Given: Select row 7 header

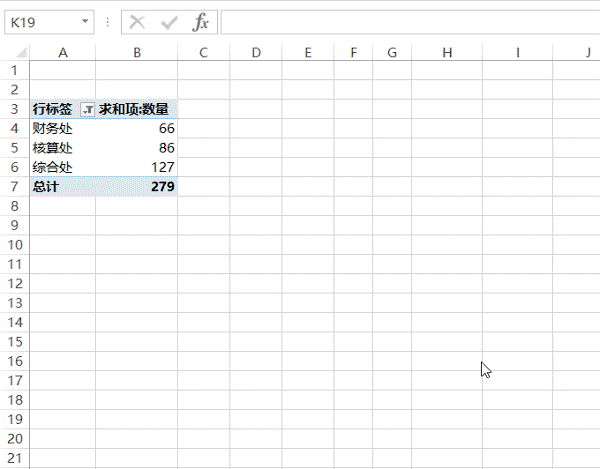Looking at the screenshot, I should [x=15, y=187].
